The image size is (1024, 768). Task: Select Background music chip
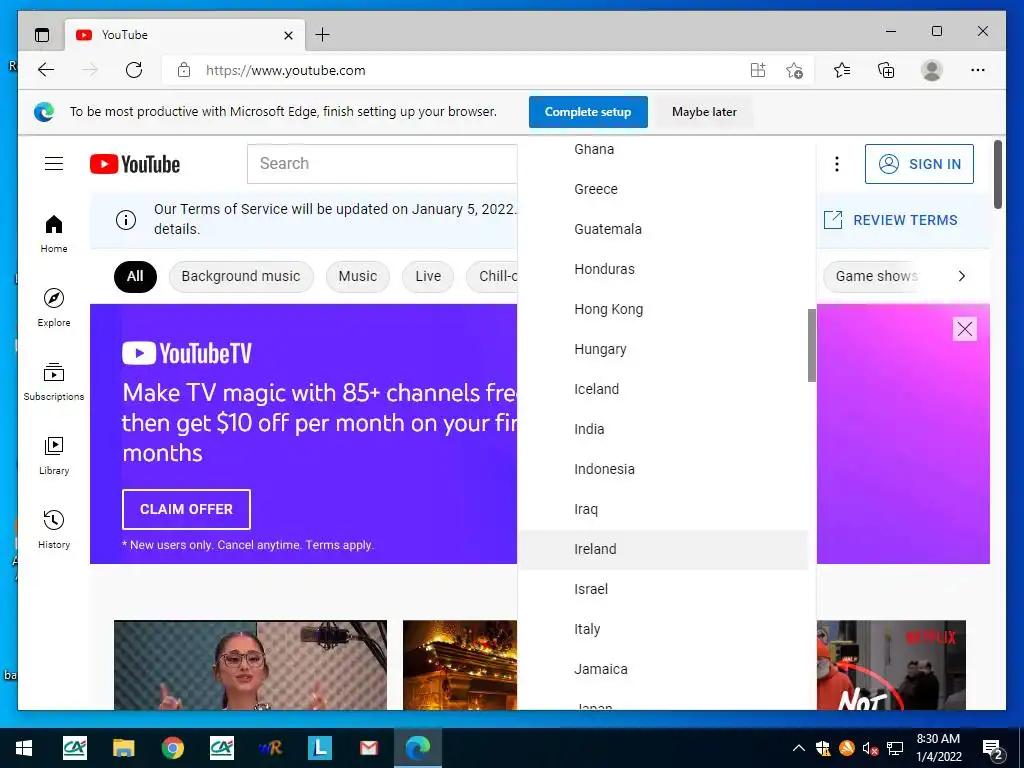click(x=241, y=276)
